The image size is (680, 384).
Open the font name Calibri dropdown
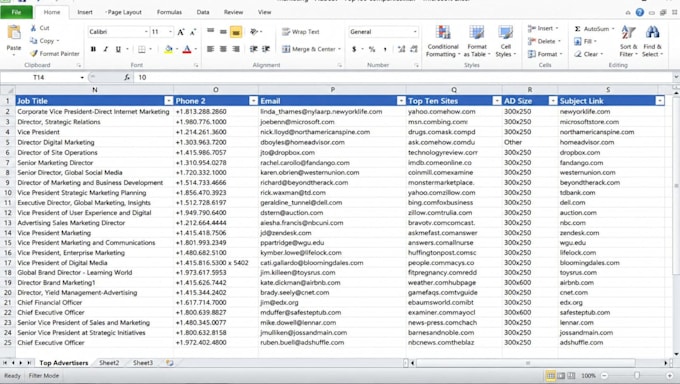pos(146,32)
